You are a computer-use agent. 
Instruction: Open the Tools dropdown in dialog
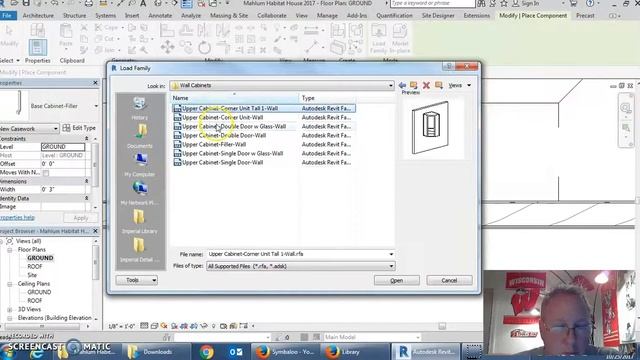click(x=136, y=280)
